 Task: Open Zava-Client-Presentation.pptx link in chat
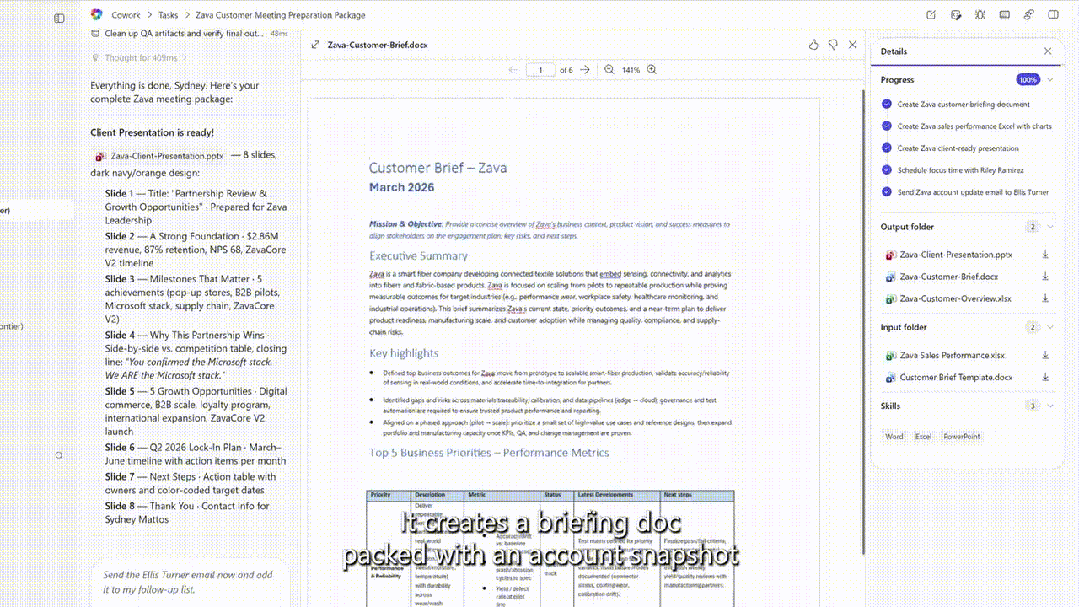click(166, 156)
